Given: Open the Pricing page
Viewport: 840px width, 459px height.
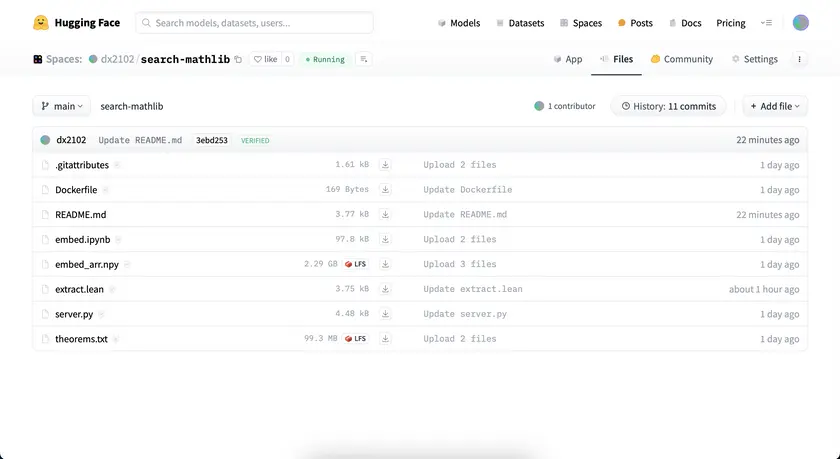Looking at the screenshot, I should click(731, 23).
